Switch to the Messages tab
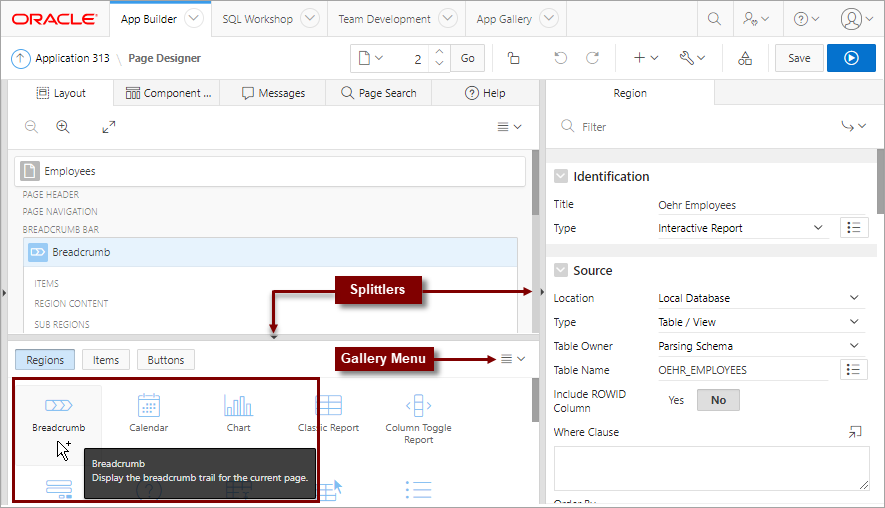885x508 pixels. (x=273, y=93)
